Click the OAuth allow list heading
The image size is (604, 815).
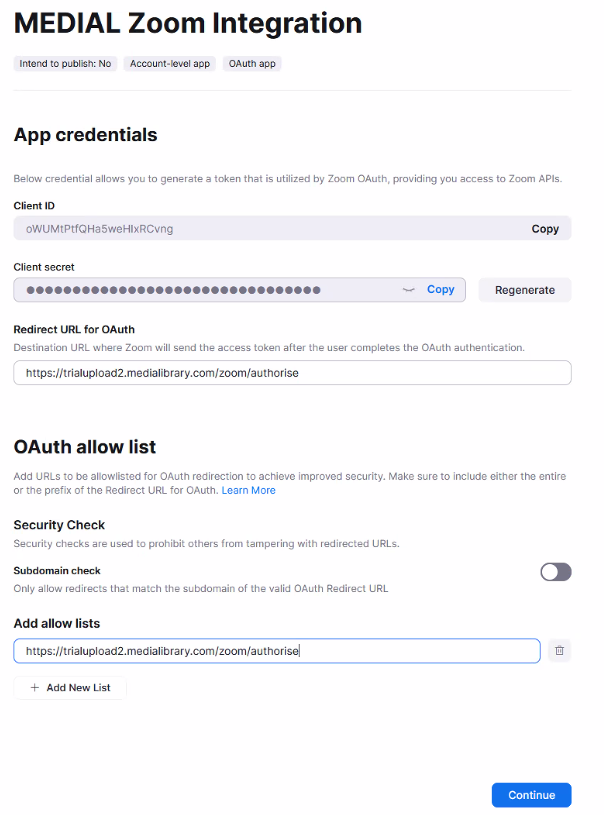pyautogui.click(x=85, y=447)
